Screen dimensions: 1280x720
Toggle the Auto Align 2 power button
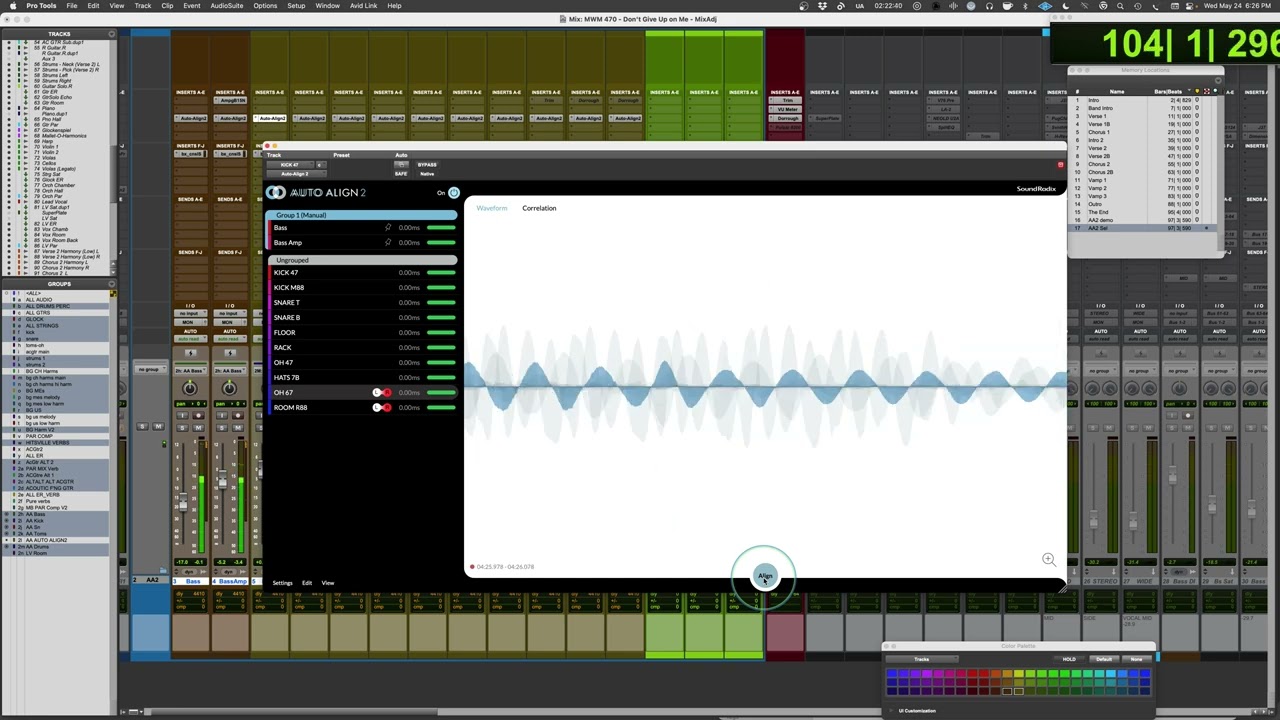(x=453, y=193)
